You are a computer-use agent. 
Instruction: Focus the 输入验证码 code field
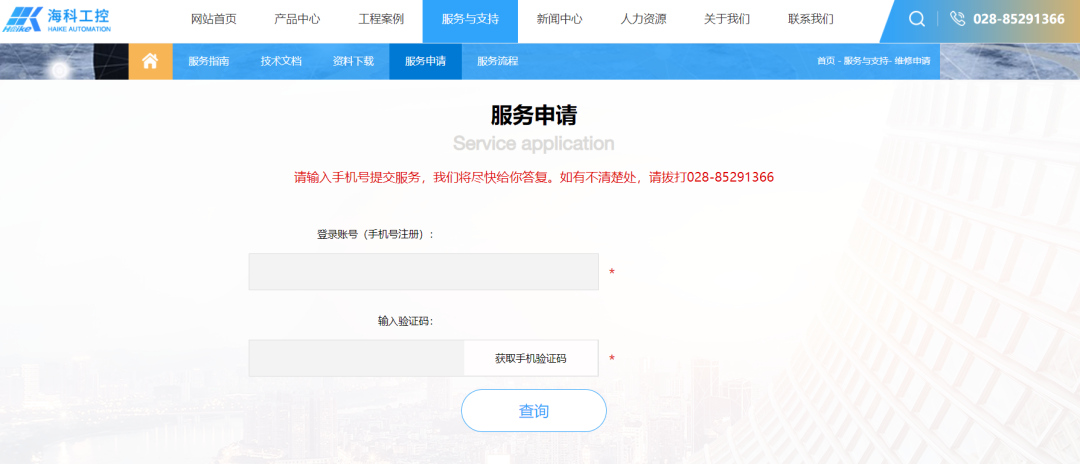coord(356,358)
